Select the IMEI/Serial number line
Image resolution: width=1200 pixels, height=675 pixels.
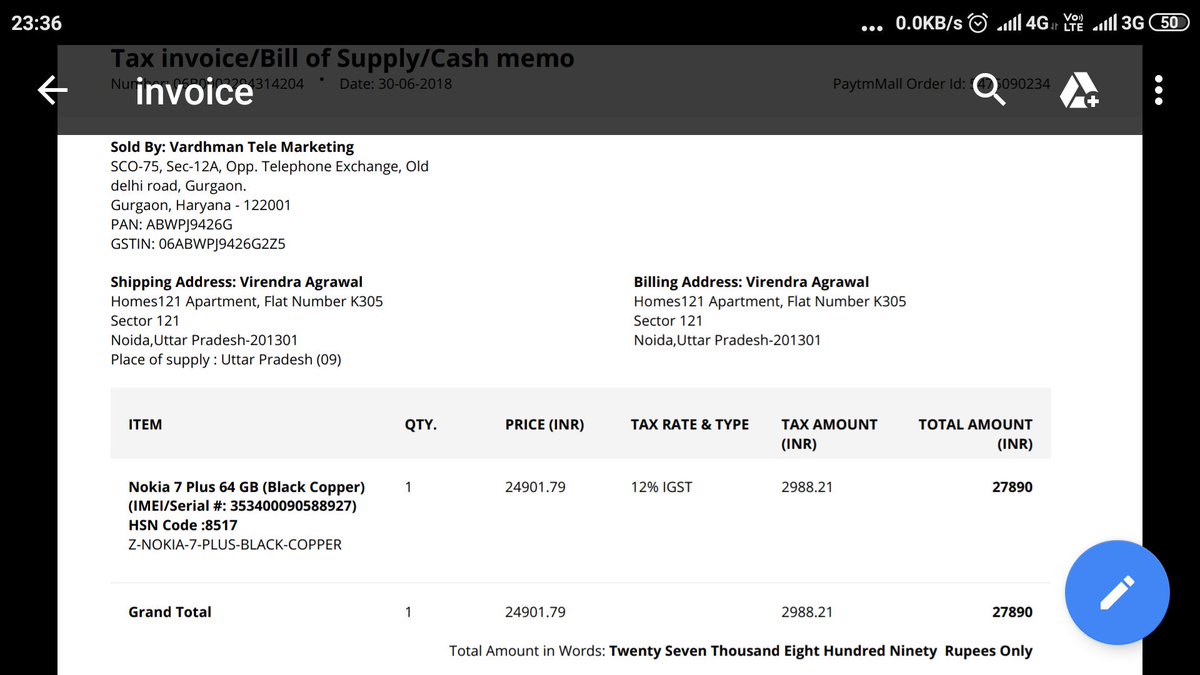pyautogui.click(x=242, y=506)
